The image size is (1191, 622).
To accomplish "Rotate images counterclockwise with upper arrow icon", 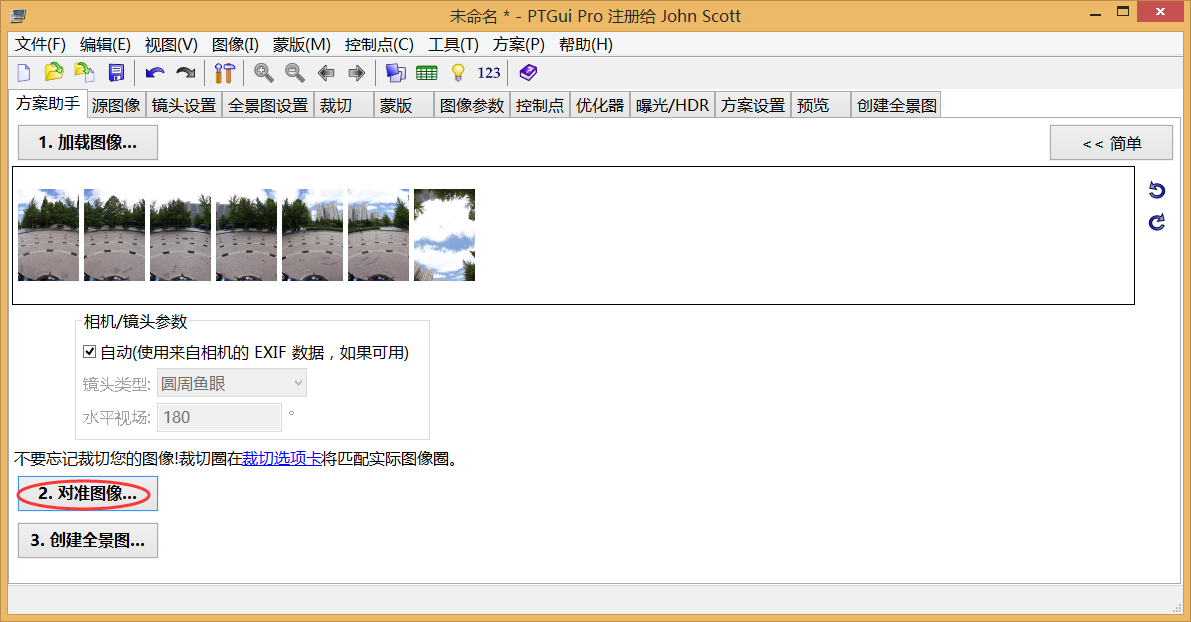I will pyautogui.click(x=1157, y=190).
